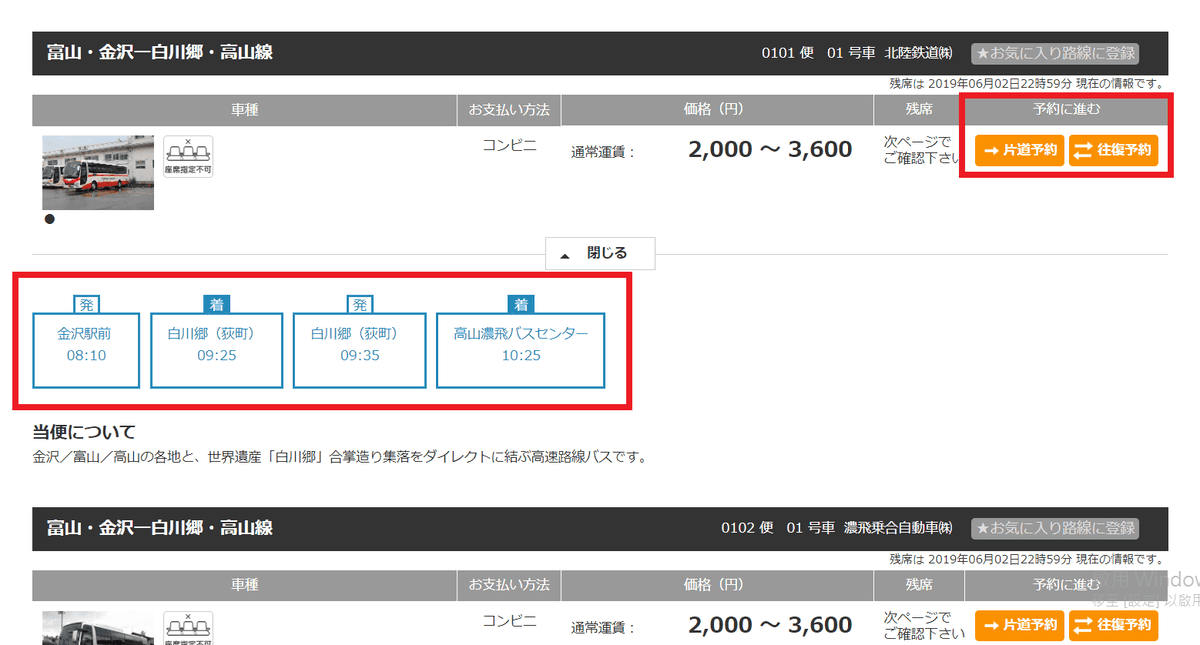Open the bus photo thumbnail for service 0102
Screen dimensions: 1200x645
click(x=98, y=631)
